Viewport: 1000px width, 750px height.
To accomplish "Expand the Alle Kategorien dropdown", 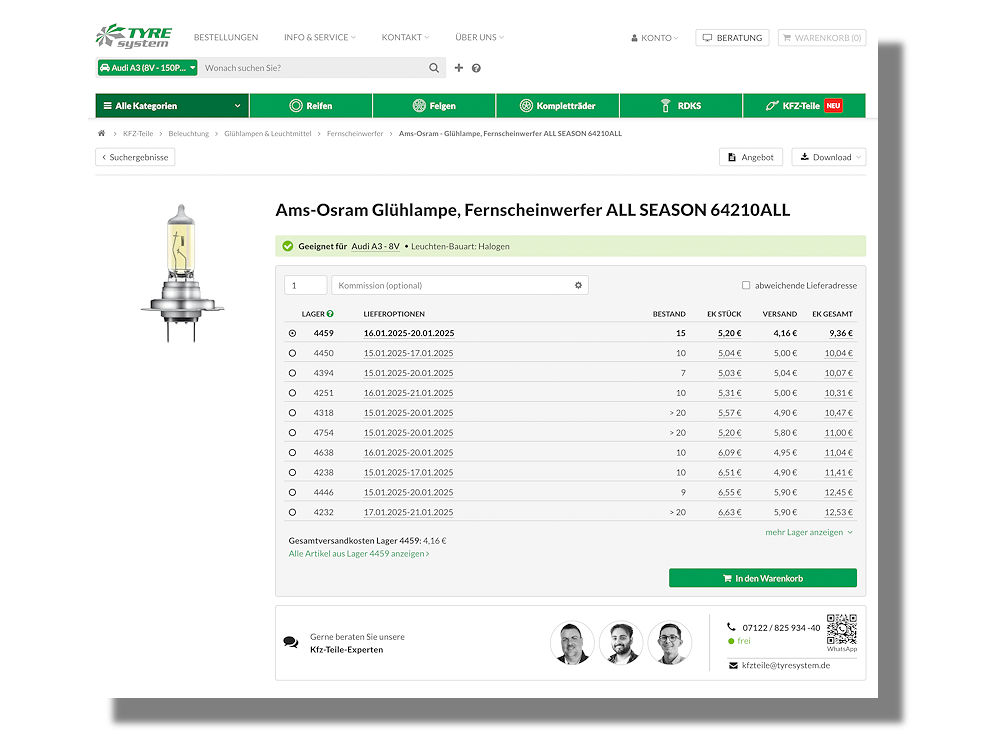I will point(172,106).
